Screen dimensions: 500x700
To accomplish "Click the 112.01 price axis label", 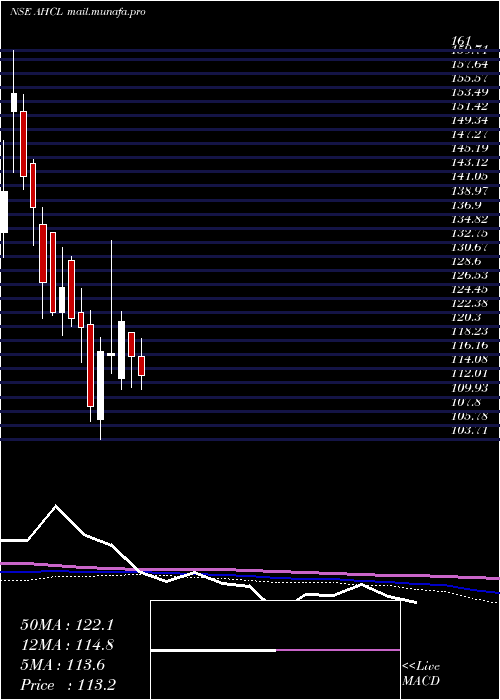I will (x=469, y=373).
